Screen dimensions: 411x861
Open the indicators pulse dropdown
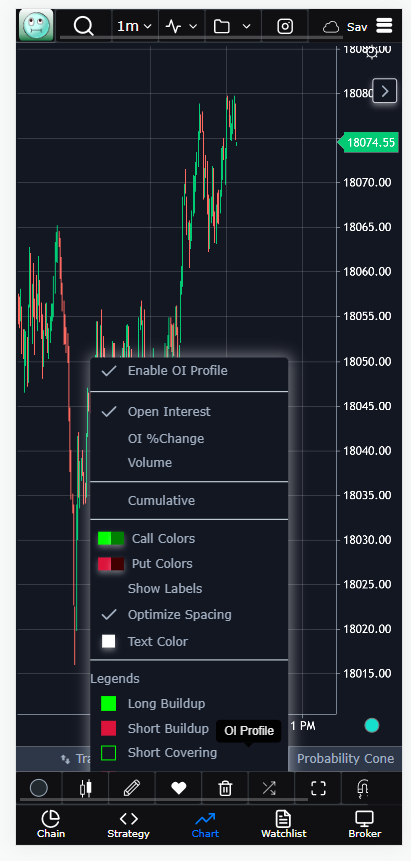pyautogui.click(x=181, y=26)
